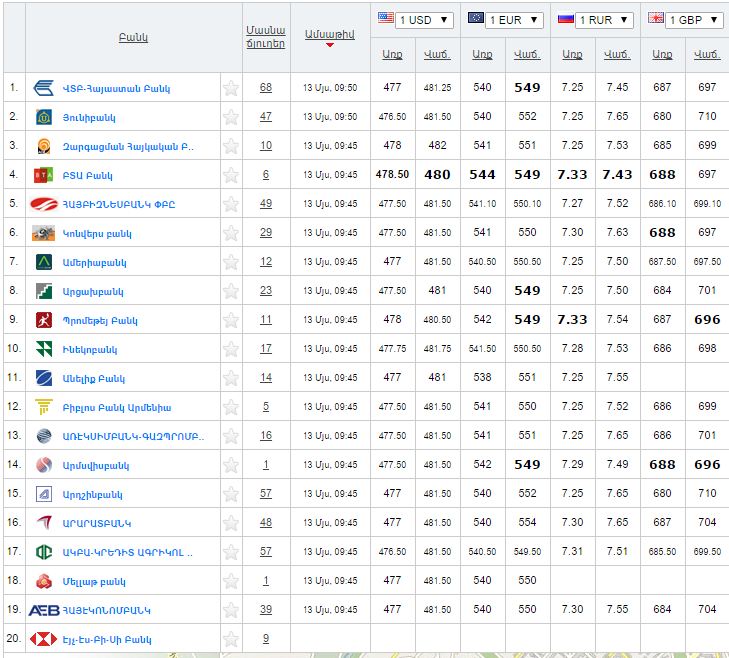The height and width of the screenshot is (658, 729).
Task: Sort by the Բանկ column header
Action: pyautogui.click(x=132, y=37)
